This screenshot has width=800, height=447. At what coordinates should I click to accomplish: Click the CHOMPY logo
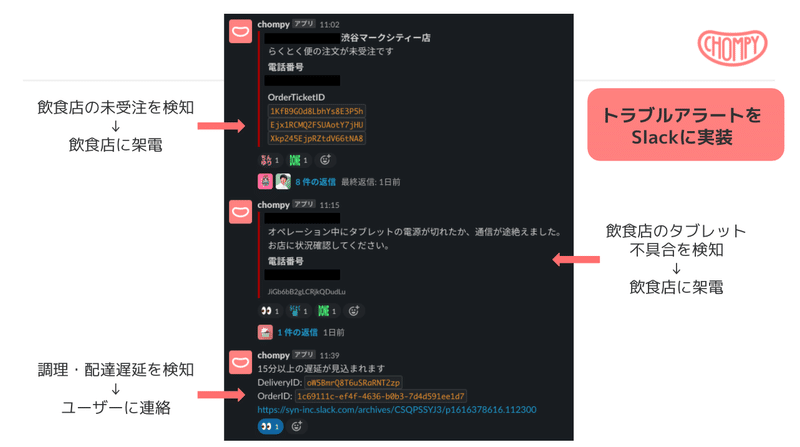732,47
